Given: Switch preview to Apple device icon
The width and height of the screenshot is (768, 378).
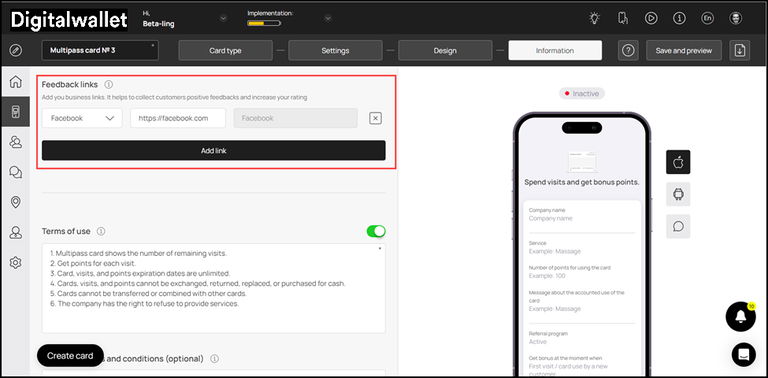Looking at the screenshot, I should click(x=678, y=162).
